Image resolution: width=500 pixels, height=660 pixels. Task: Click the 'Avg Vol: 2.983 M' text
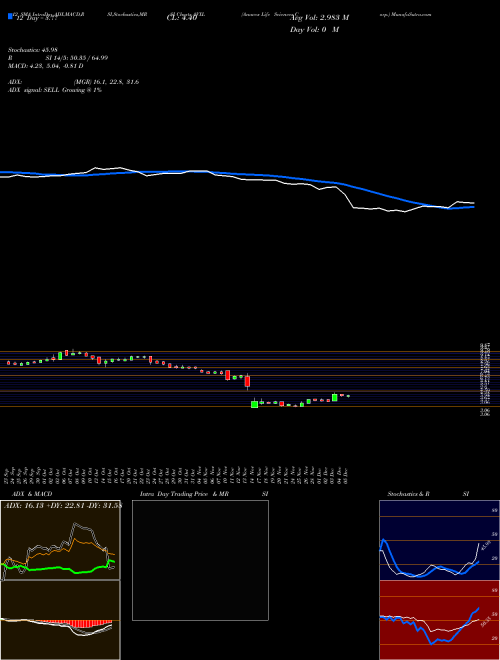point(319,18)
